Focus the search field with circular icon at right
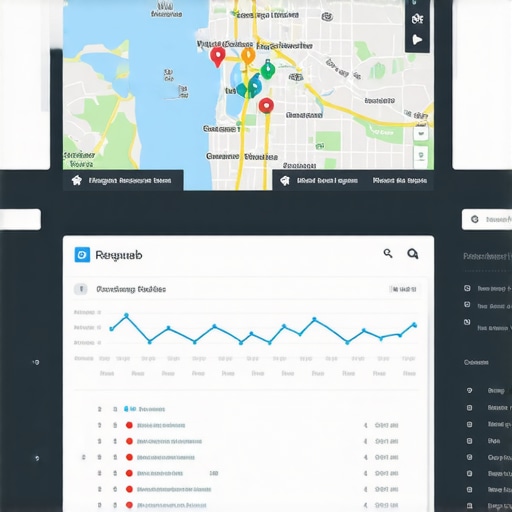Image resolution: width=512 pixels, height=512 pixels. click(487, 219)
